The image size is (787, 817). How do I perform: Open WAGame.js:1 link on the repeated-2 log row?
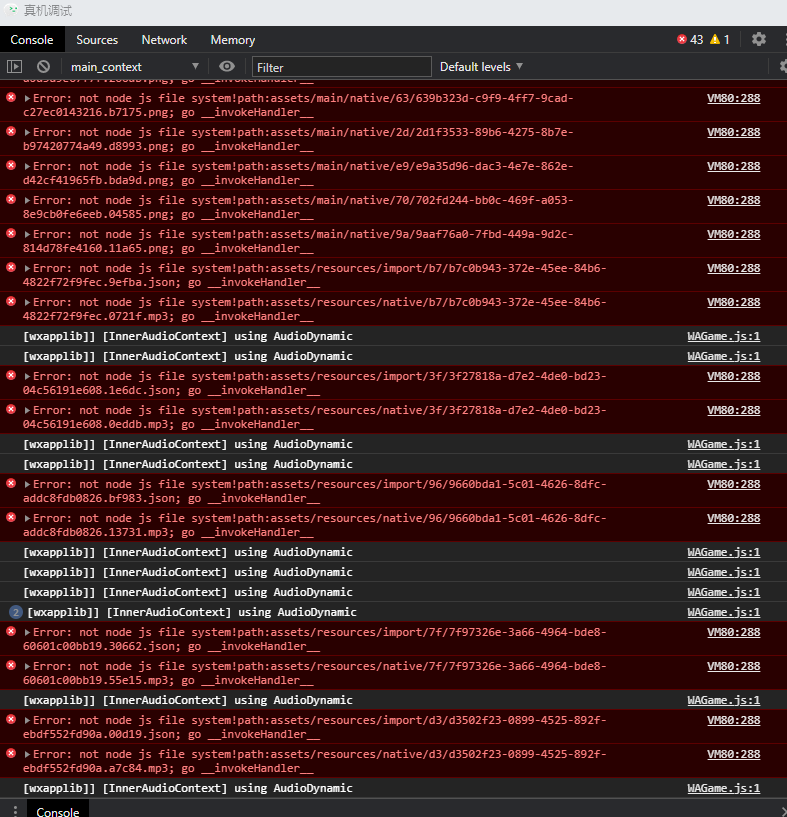[723, 612]
